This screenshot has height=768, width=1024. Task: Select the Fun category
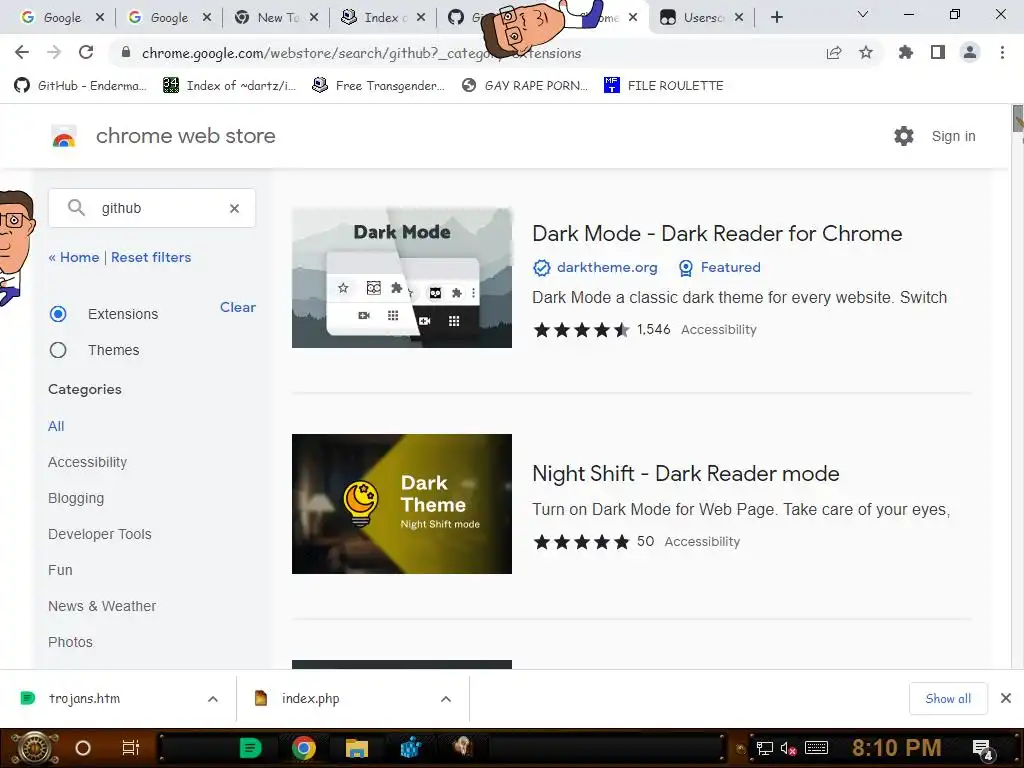[x=60, y=570]
